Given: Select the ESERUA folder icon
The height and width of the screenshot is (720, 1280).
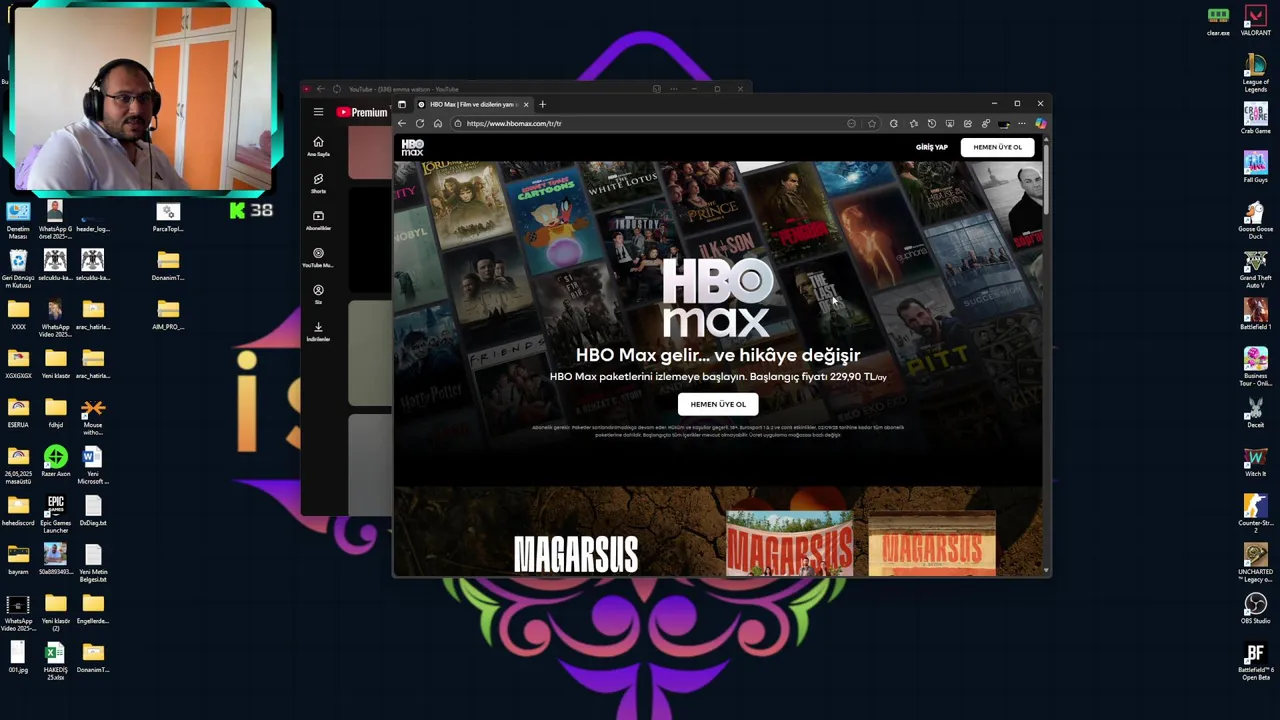Looking at the screenshot, I should point(18,411).
